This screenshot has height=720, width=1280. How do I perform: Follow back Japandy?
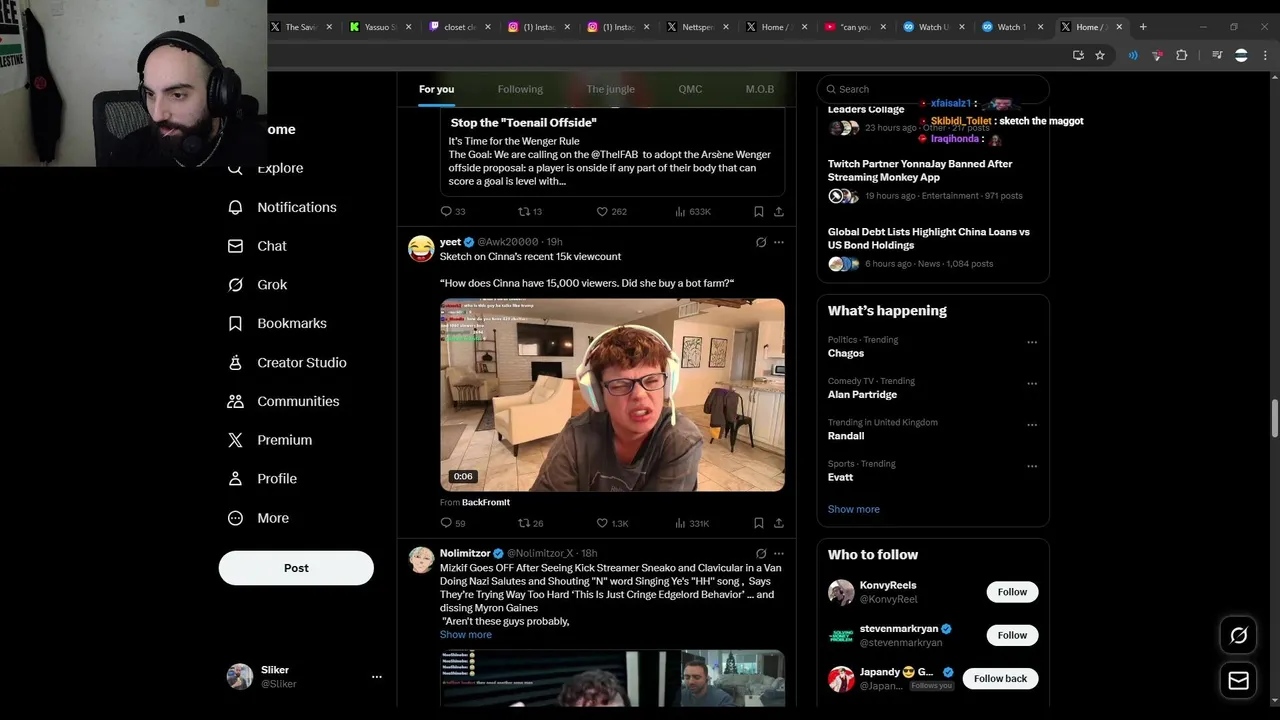pos(1000,678)
